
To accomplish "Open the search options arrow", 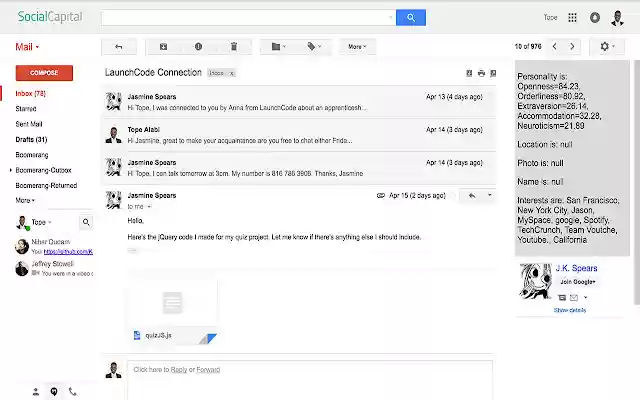I will [x=391, y=18].
